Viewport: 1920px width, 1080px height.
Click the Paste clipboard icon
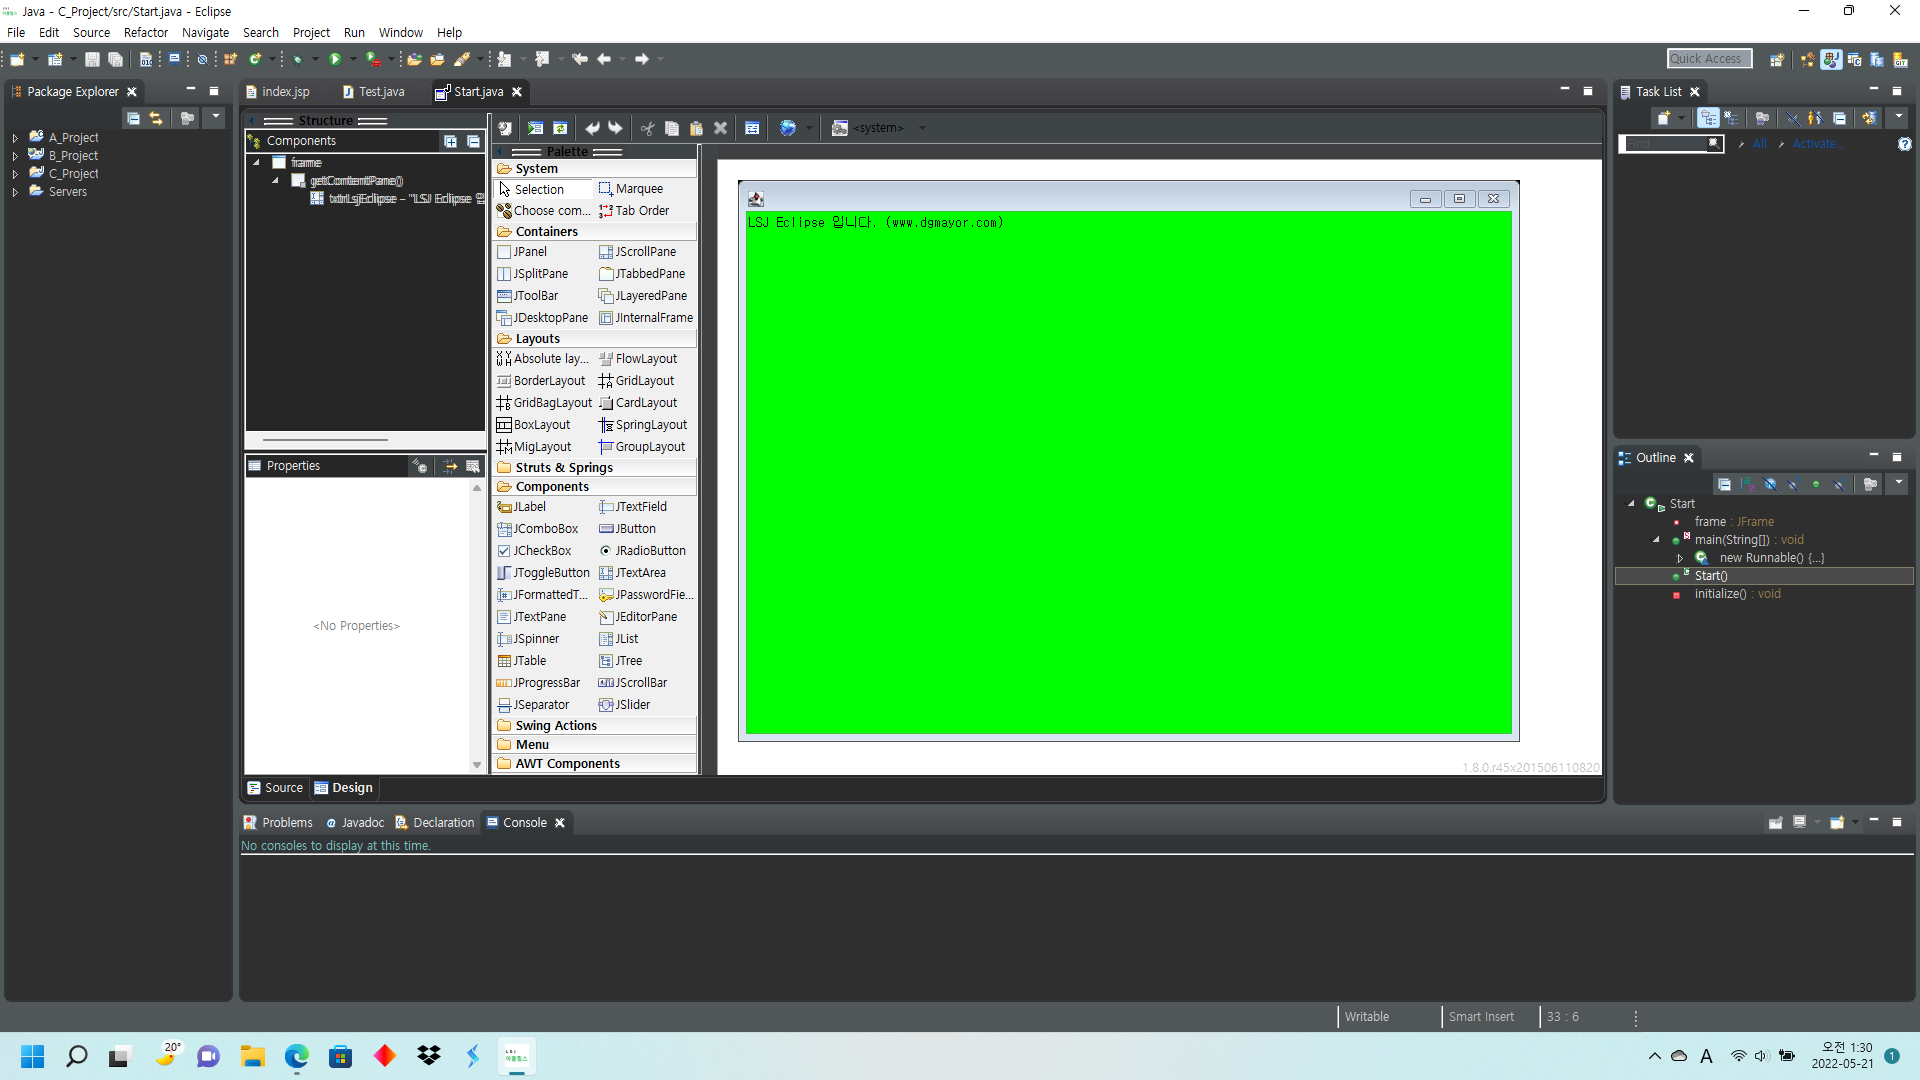click(696, 128)
